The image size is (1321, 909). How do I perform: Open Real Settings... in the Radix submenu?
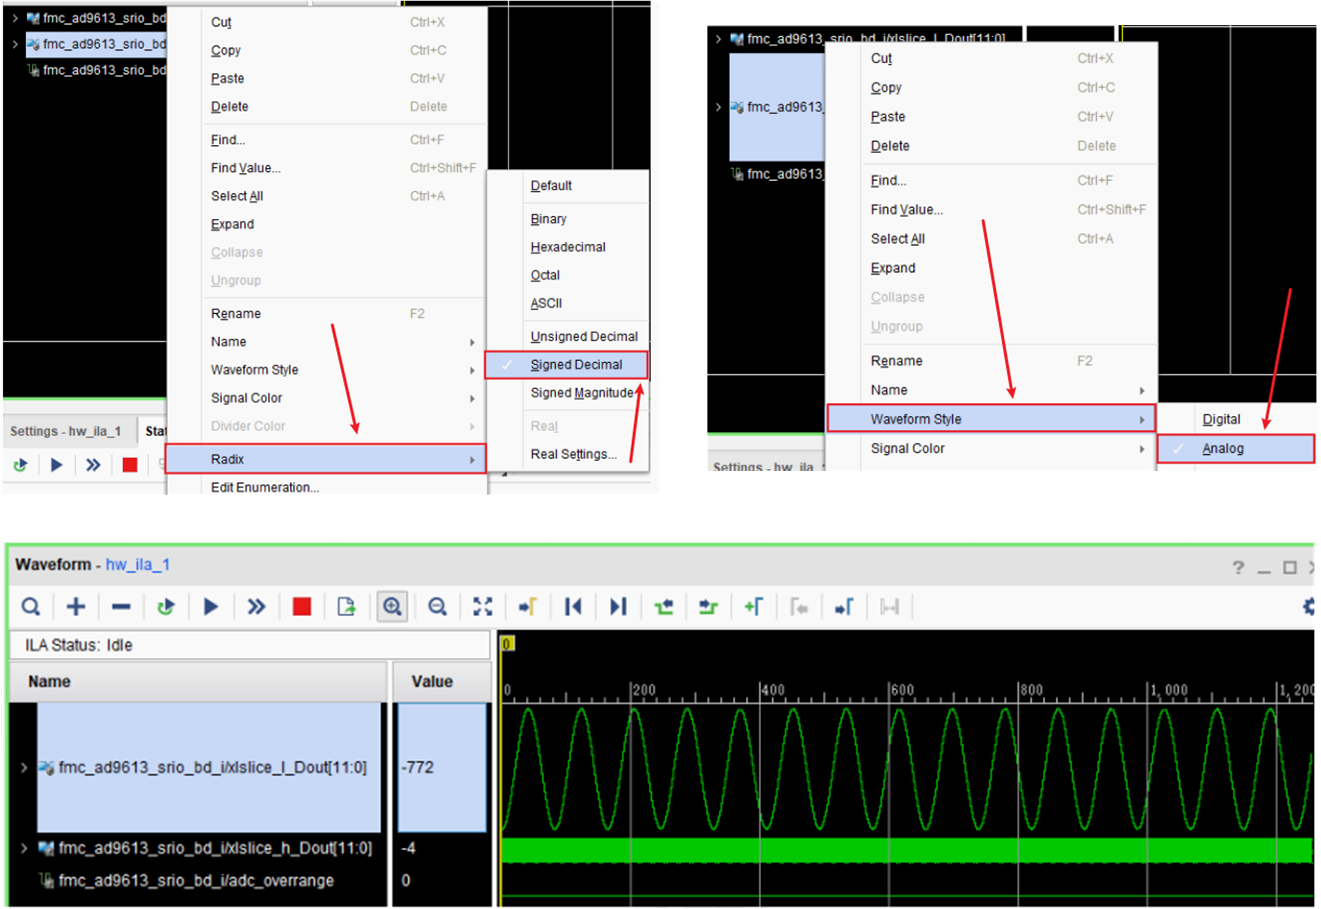pos(573,454)
